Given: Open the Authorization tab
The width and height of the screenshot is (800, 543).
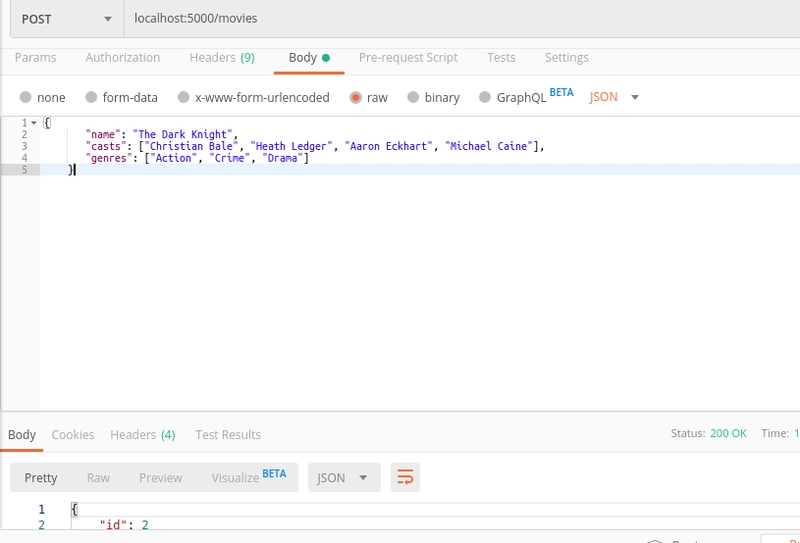Looking at the screenshot, I should click(x=122, y=58).
